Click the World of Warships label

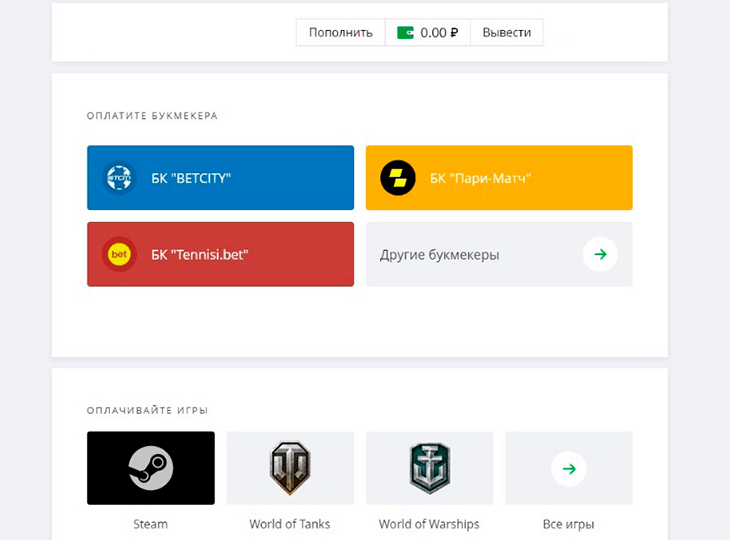(x=429, y=524)
